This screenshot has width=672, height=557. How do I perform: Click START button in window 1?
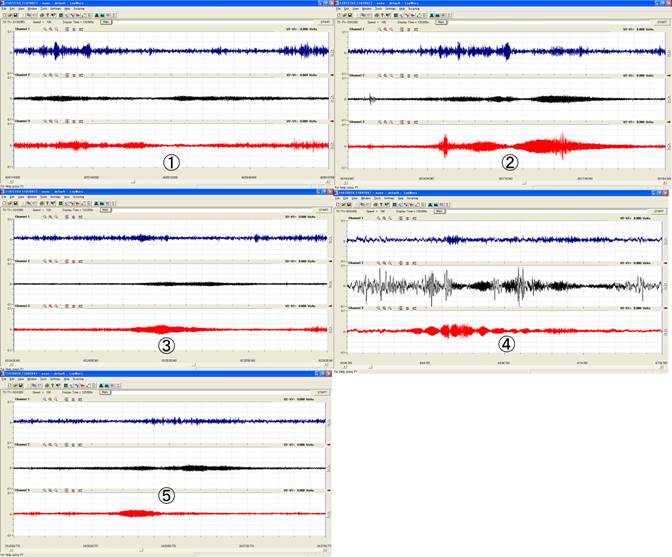click(323, 22)
